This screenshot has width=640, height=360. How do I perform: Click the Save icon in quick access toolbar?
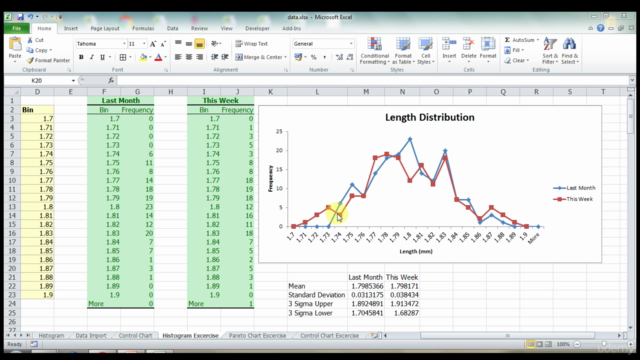pos(20,17)
